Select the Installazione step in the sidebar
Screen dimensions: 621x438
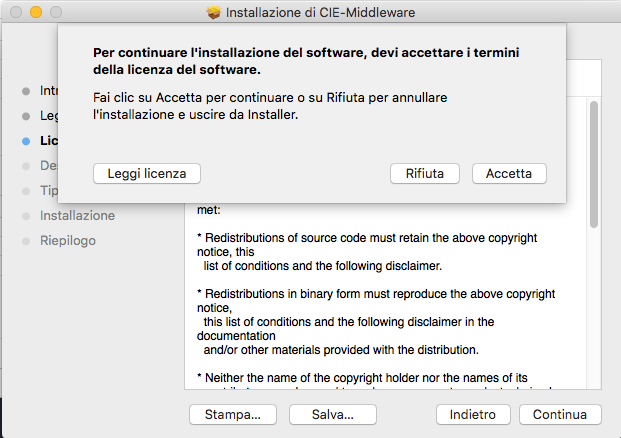[77, 215]
